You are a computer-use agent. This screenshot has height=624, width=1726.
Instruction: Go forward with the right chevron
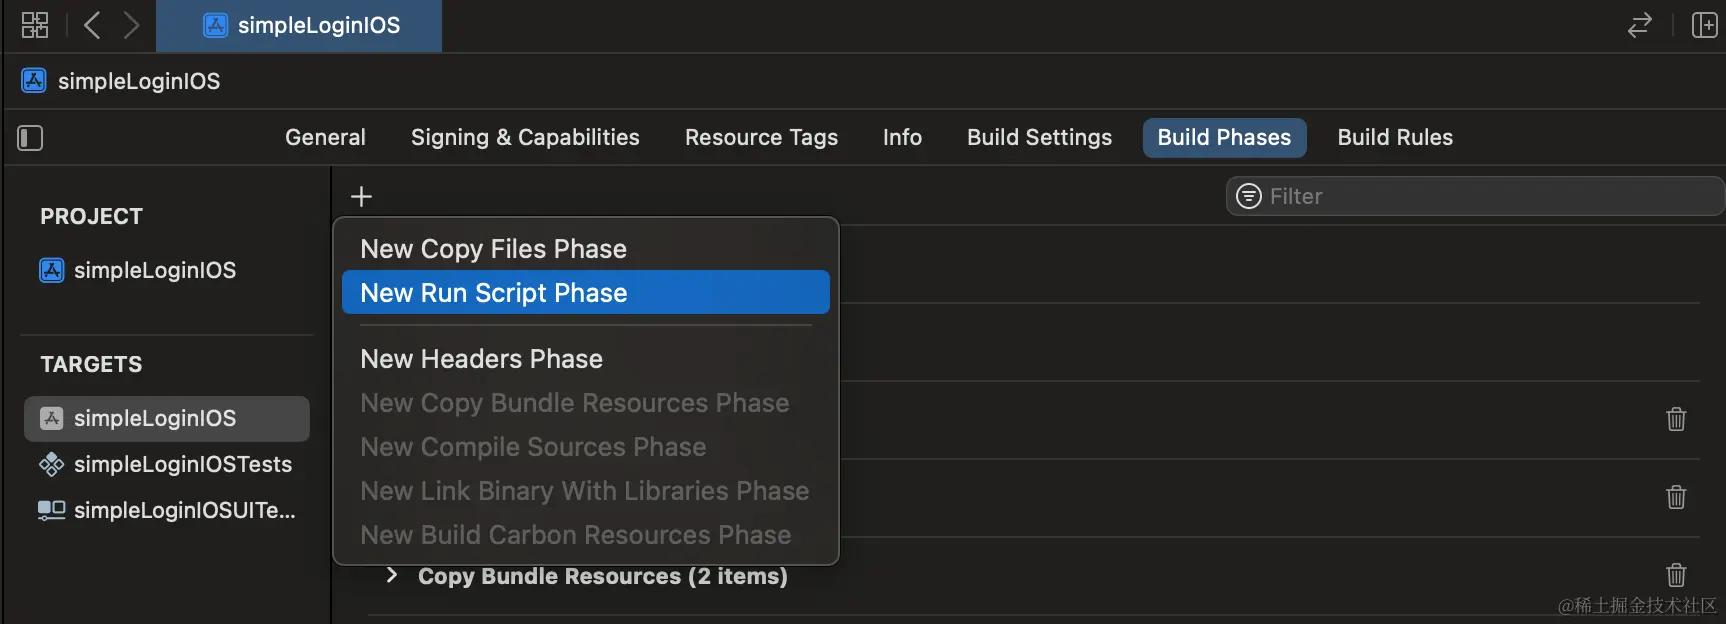131,25
